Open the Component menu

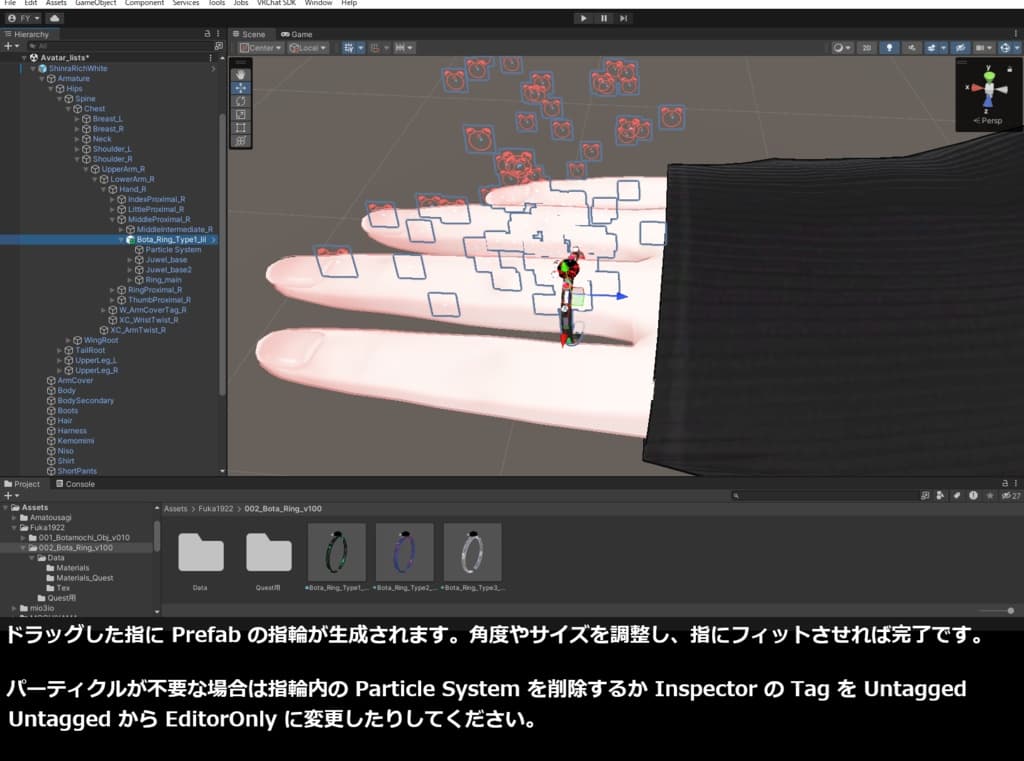coord(144,3)
